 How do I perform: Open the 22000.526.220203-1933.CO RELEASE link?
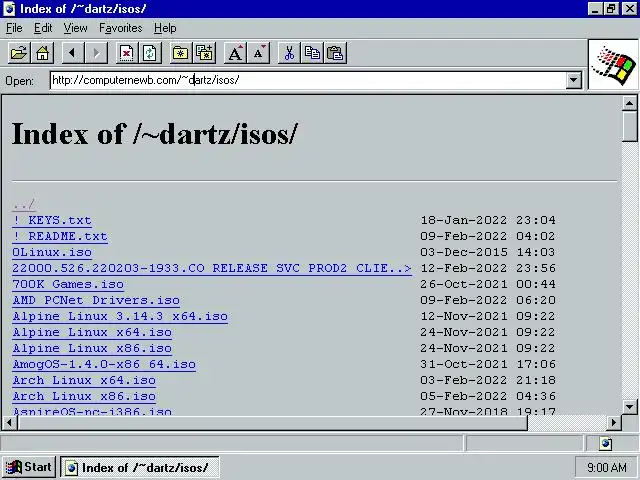tap(212, 268)
